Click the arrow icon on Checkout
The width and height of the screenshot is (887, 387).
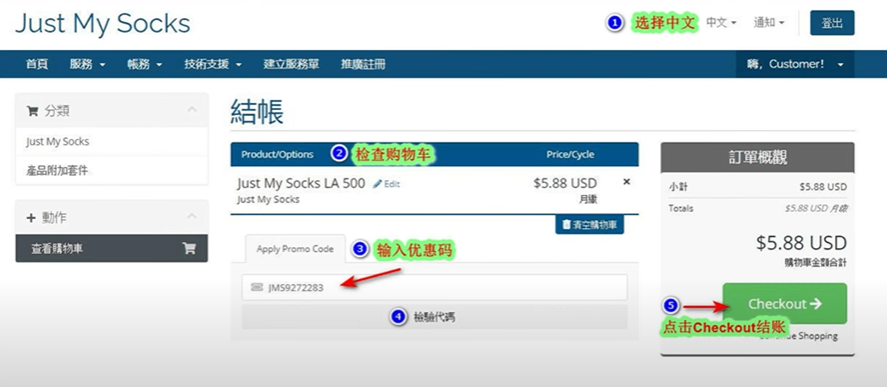[x=815, y=304]
